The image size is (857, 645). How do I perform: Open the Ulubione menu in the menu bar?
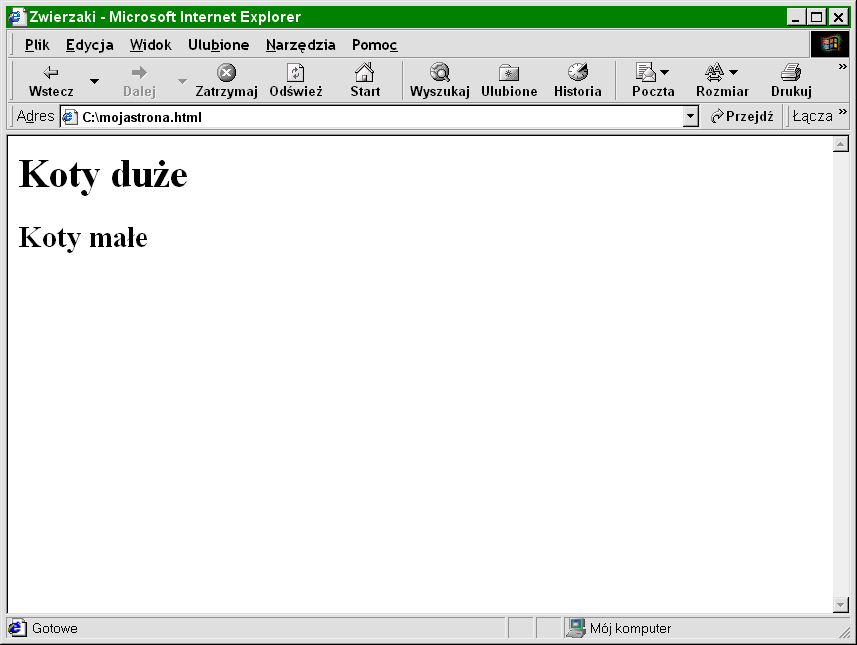click(x=218, y=45)
